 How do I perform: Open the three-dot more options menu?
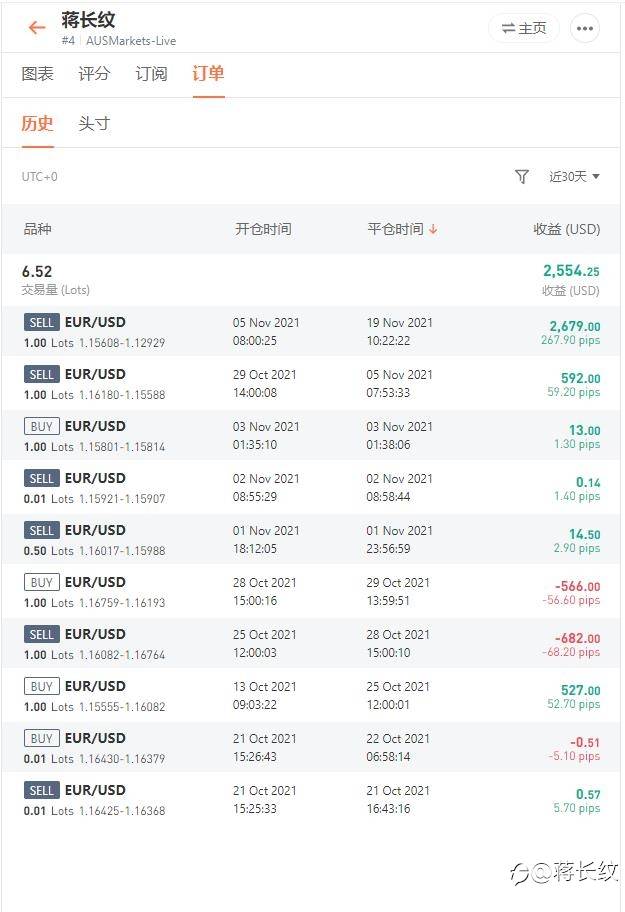click(584, 28)
